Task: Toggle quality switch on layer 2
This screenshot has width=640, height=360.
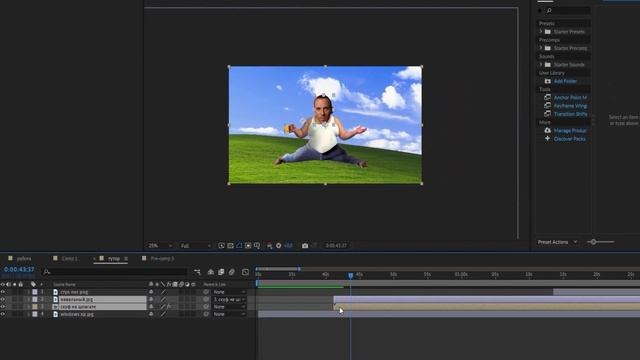Action: point(163,299)
